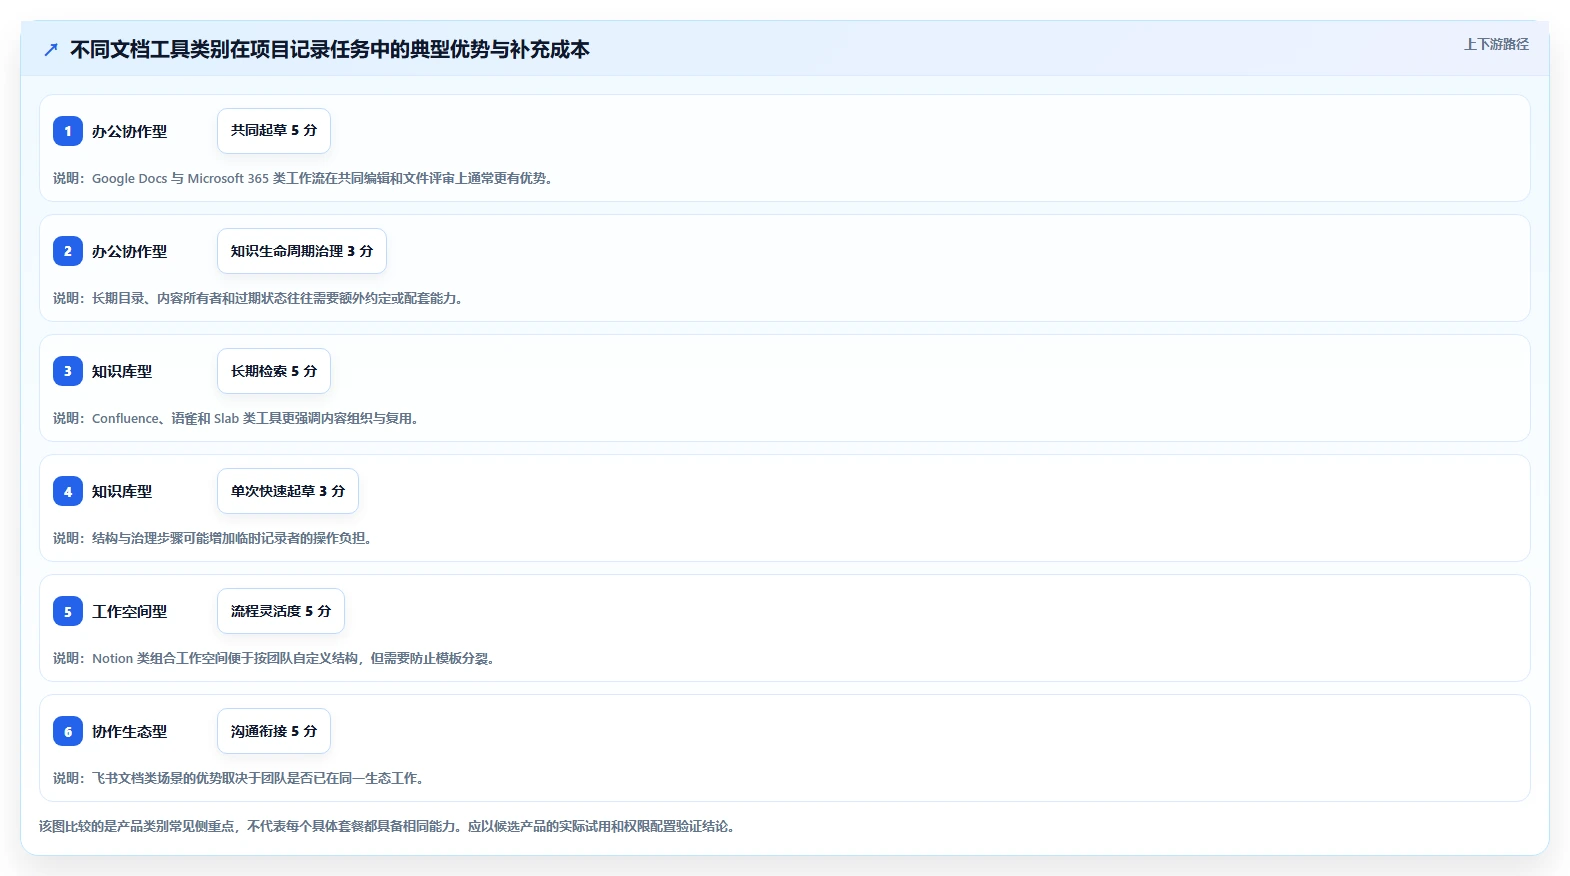Click number badge 4 for 知识库型
Viewport: 1570px width, 876px height.
pyautogui.click(x=68, y=491)
